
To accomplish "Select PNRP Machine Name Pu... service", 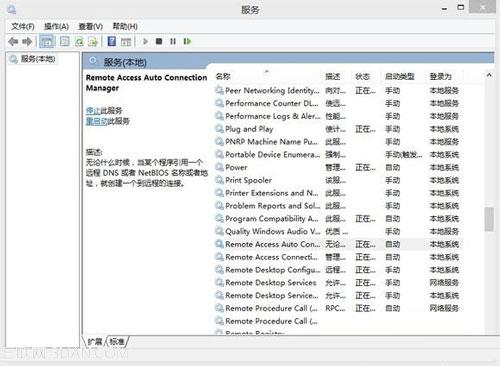I will pos(337,142).
